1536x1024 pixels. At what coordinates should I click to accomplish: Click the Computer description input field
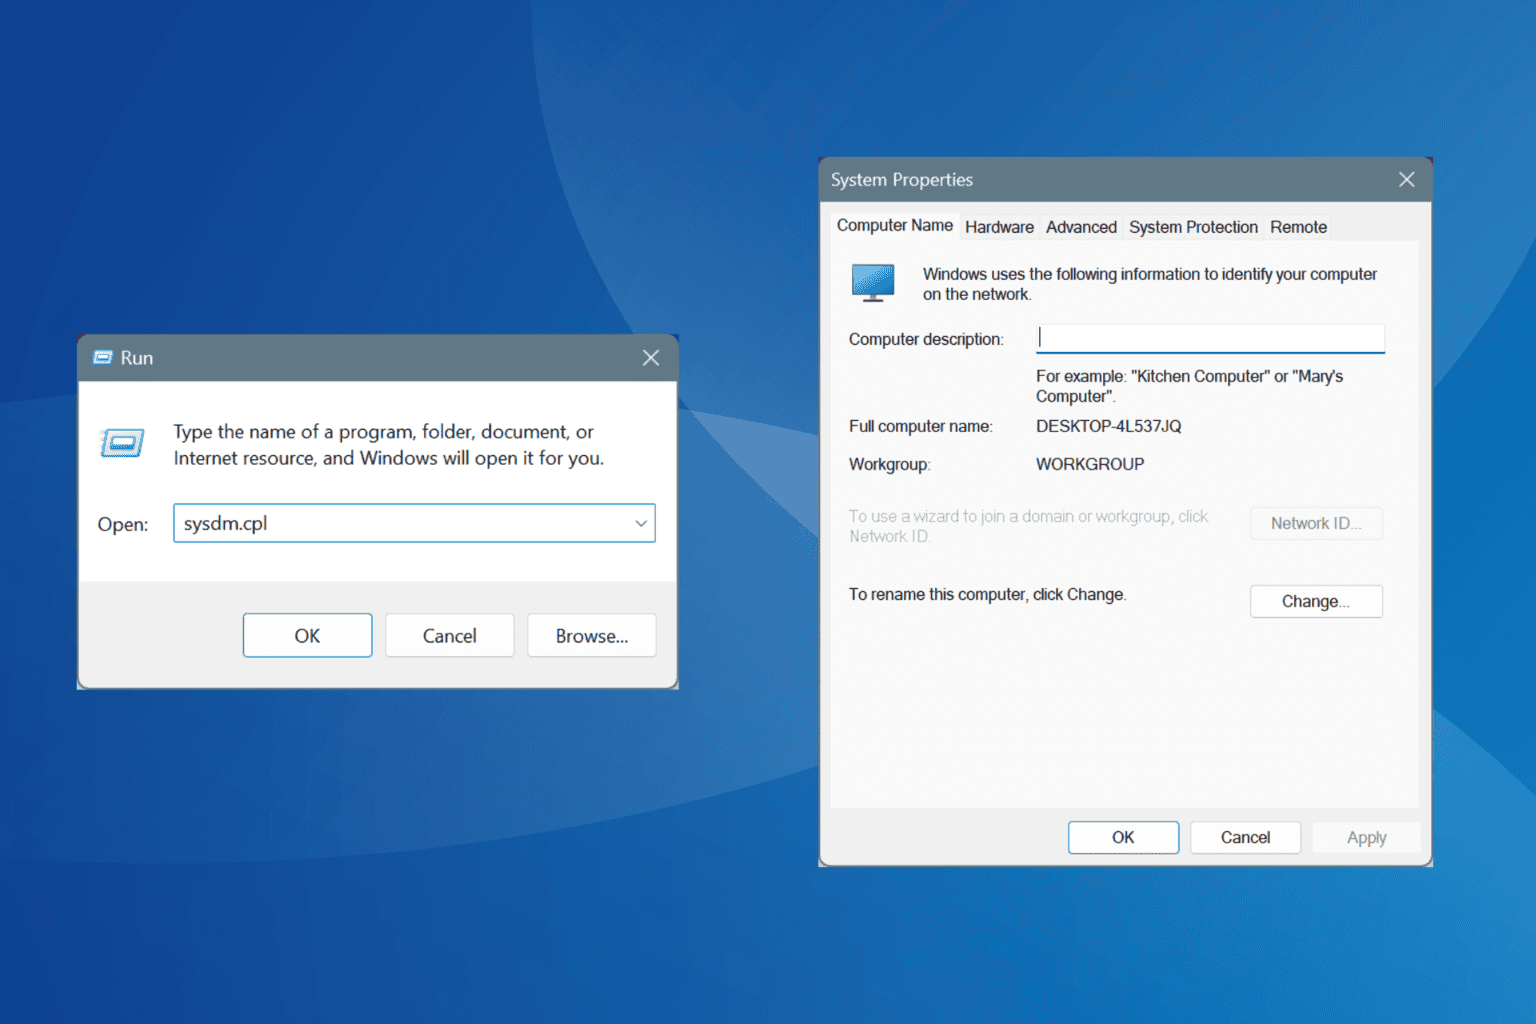1210,338
